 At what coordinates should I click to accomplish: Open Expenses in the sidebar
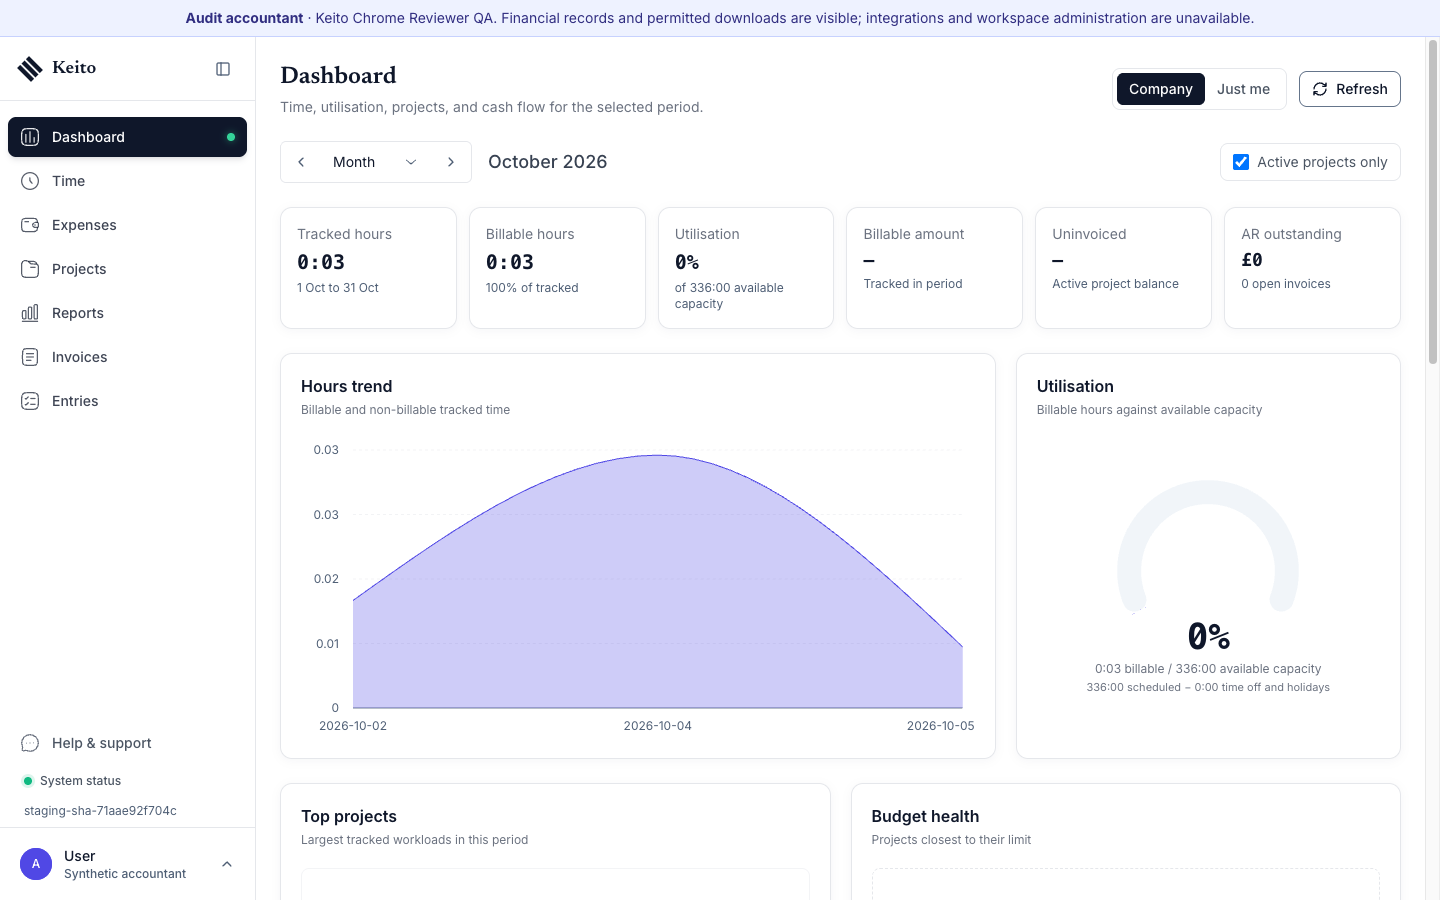(127, 225)
